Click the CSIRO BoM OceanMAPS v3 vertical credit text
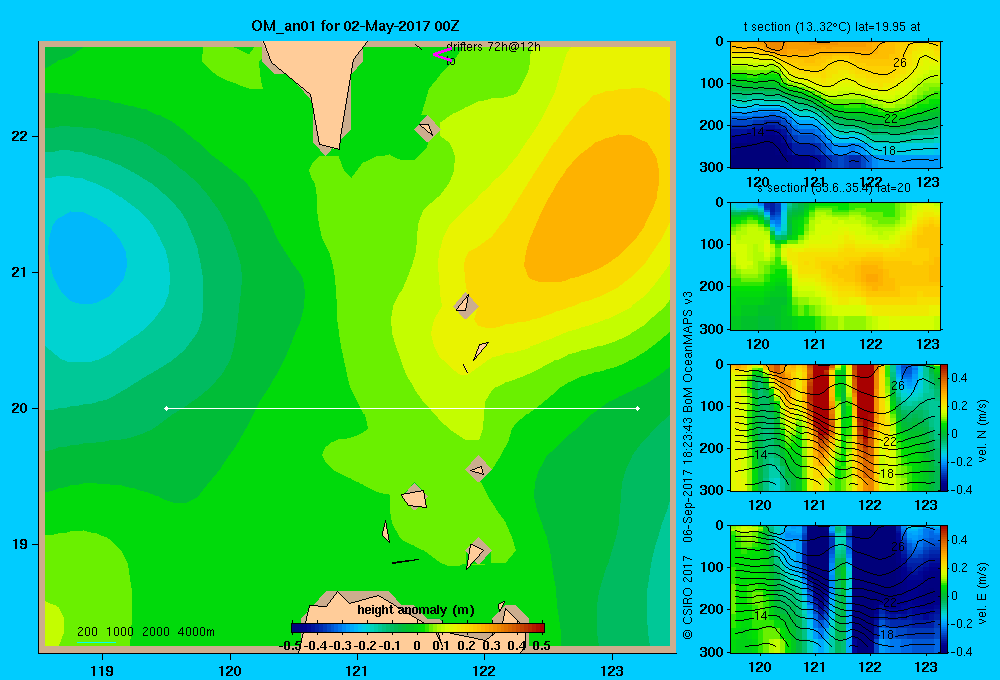Screen dimensions: 1000x680 coord(688,464)
